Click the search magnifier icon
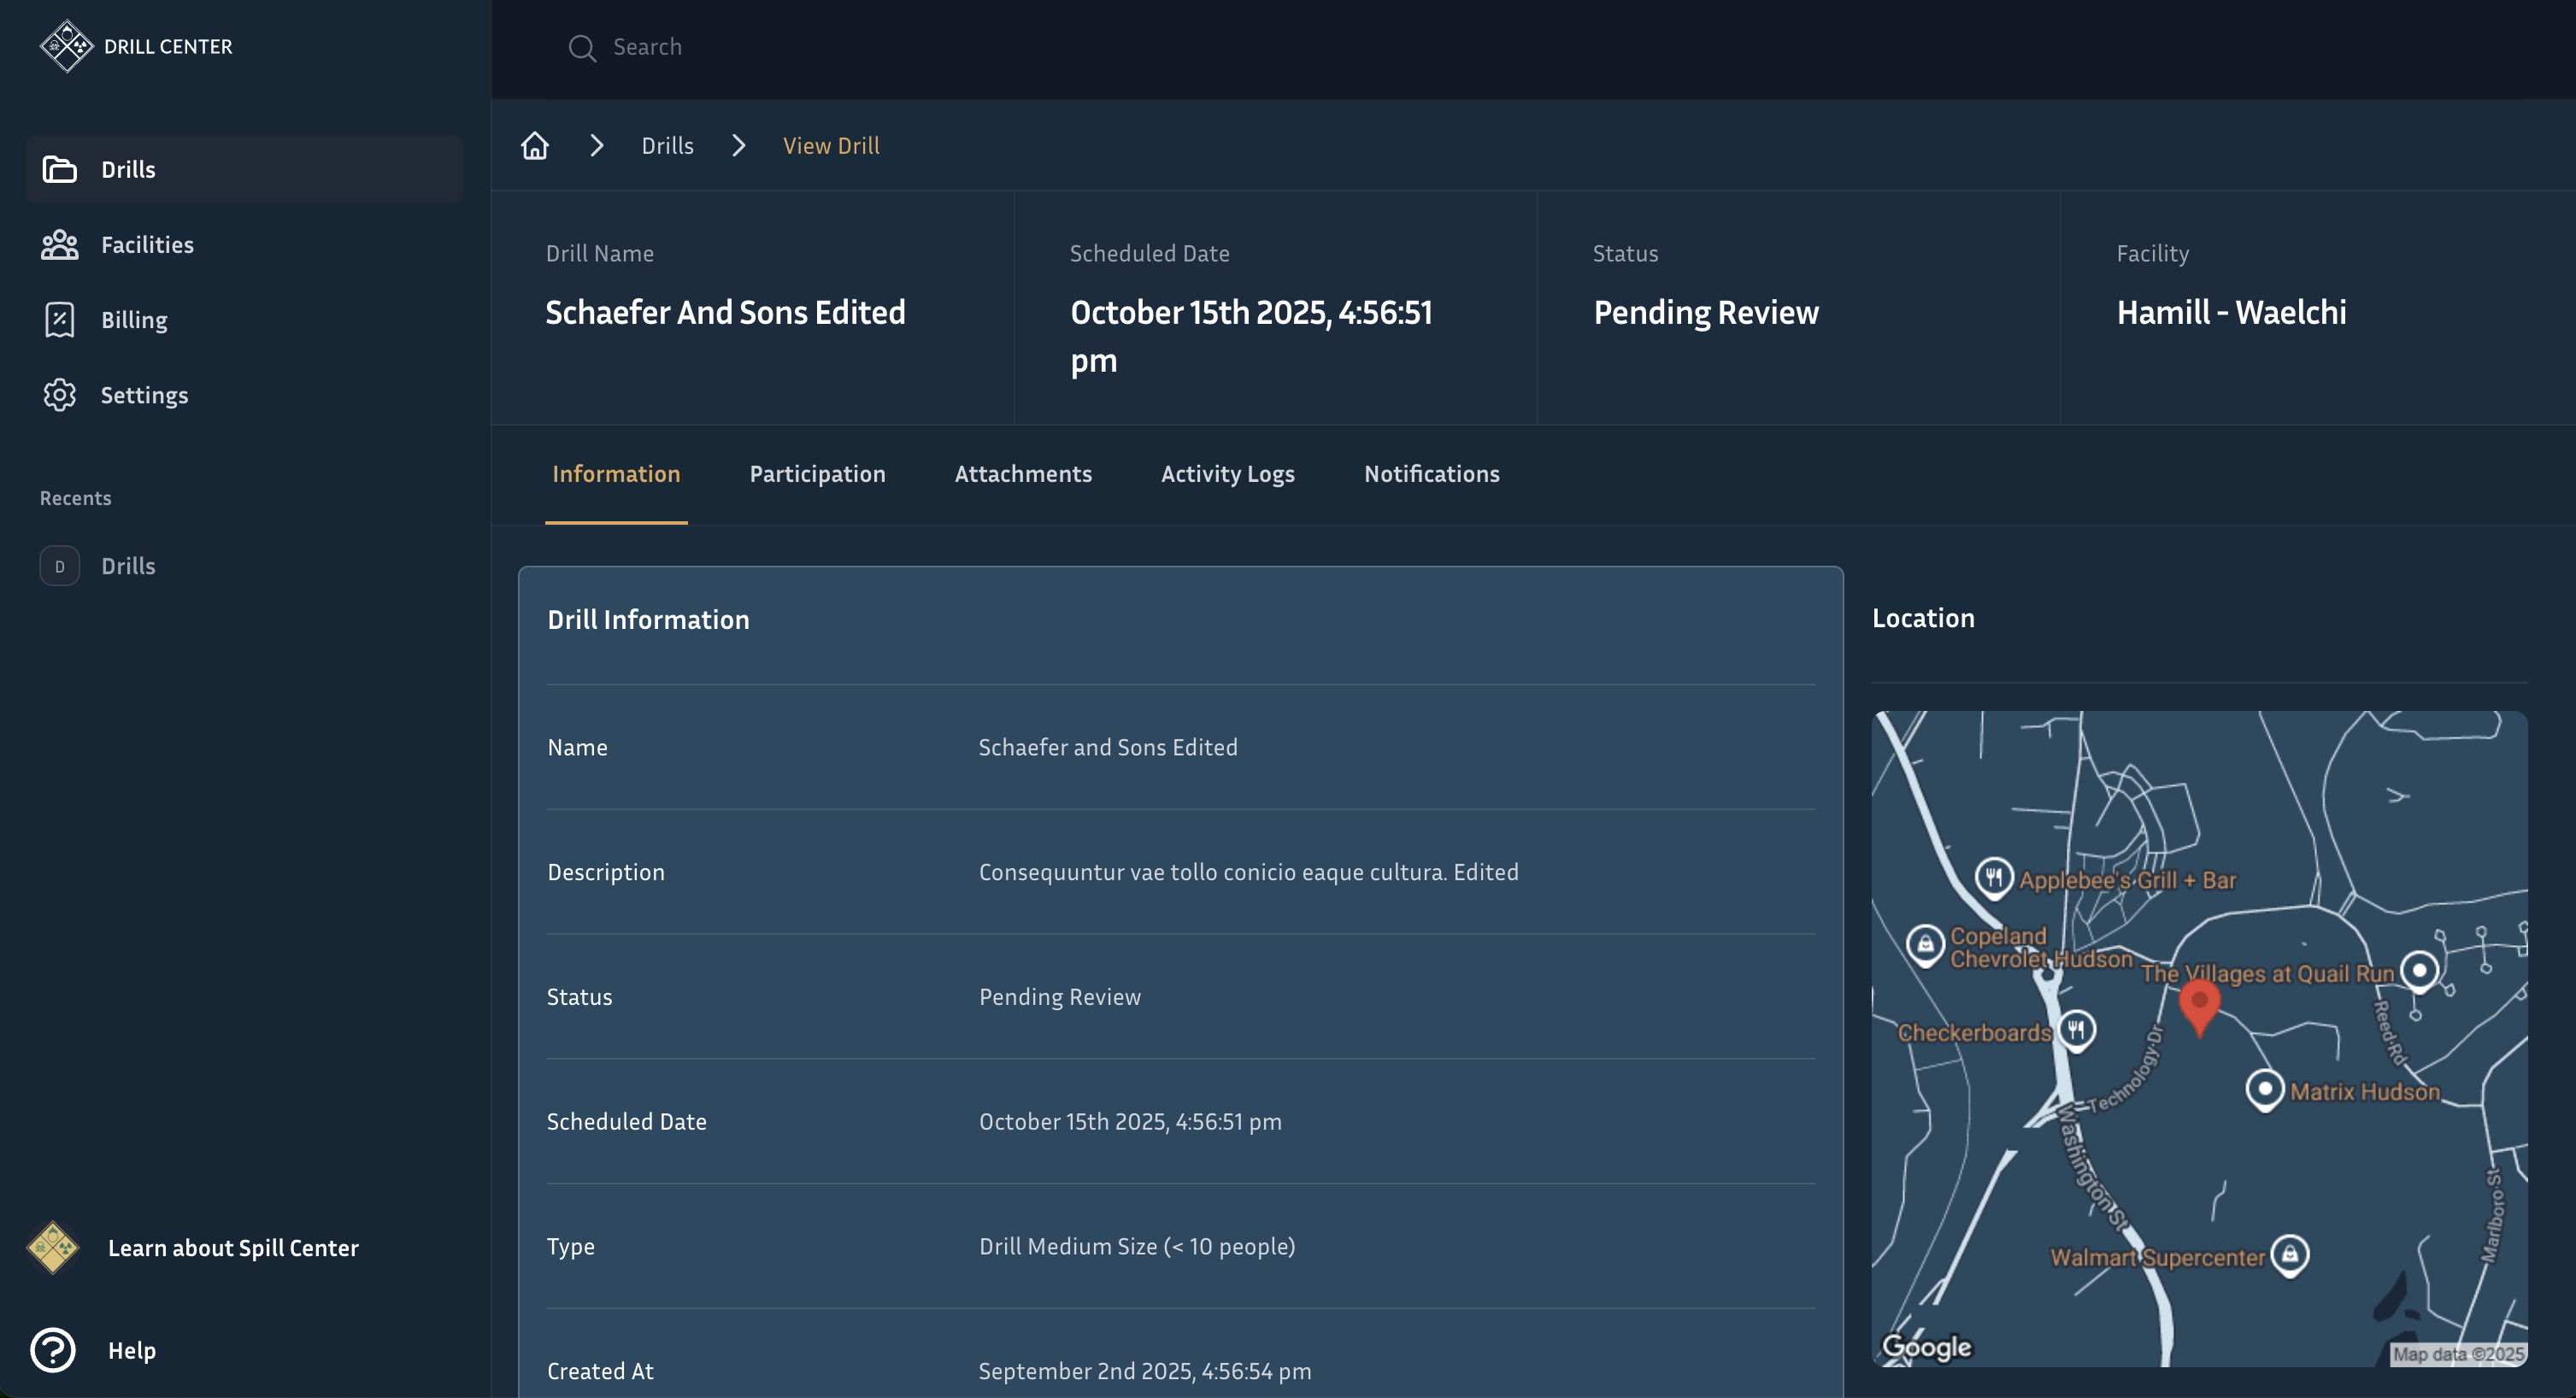The height and width of the screenshot is (1398, 2576). click(x=582, y=48)
